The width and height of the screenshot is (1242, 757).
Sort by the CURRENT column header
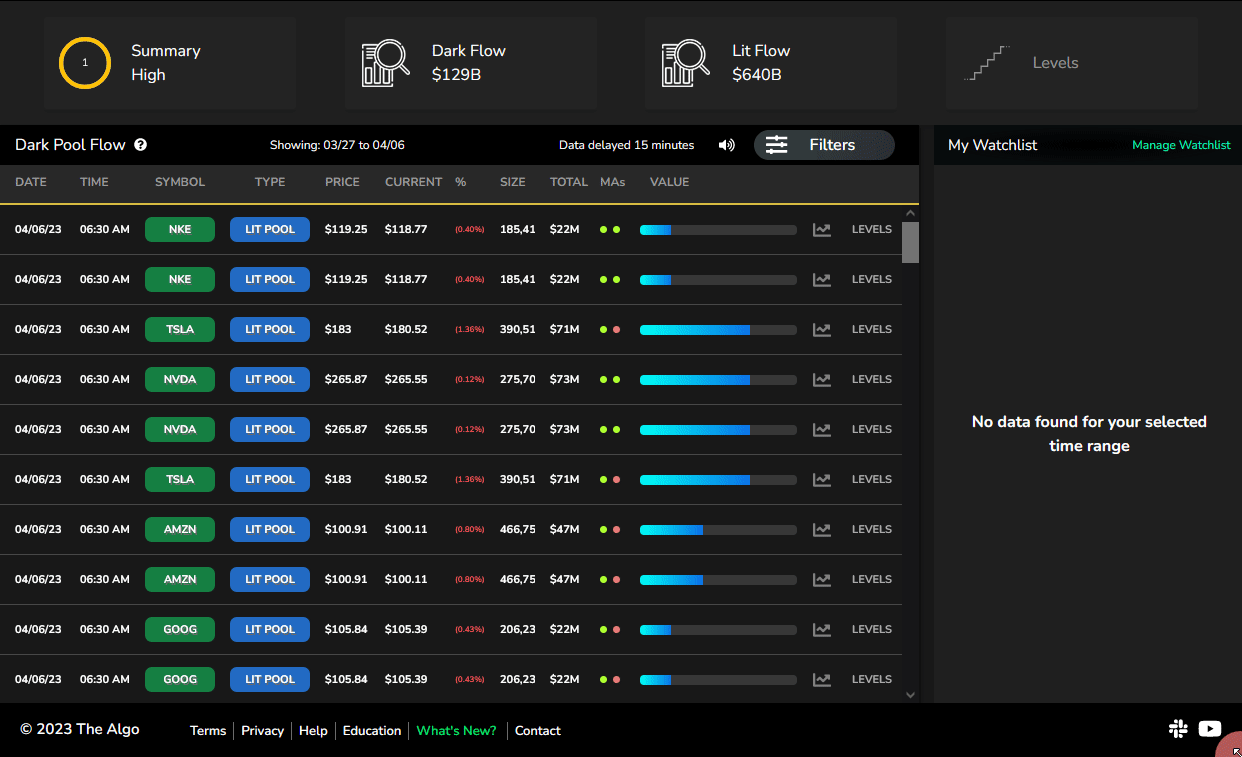pyautogui.click(x=413, y=182)
